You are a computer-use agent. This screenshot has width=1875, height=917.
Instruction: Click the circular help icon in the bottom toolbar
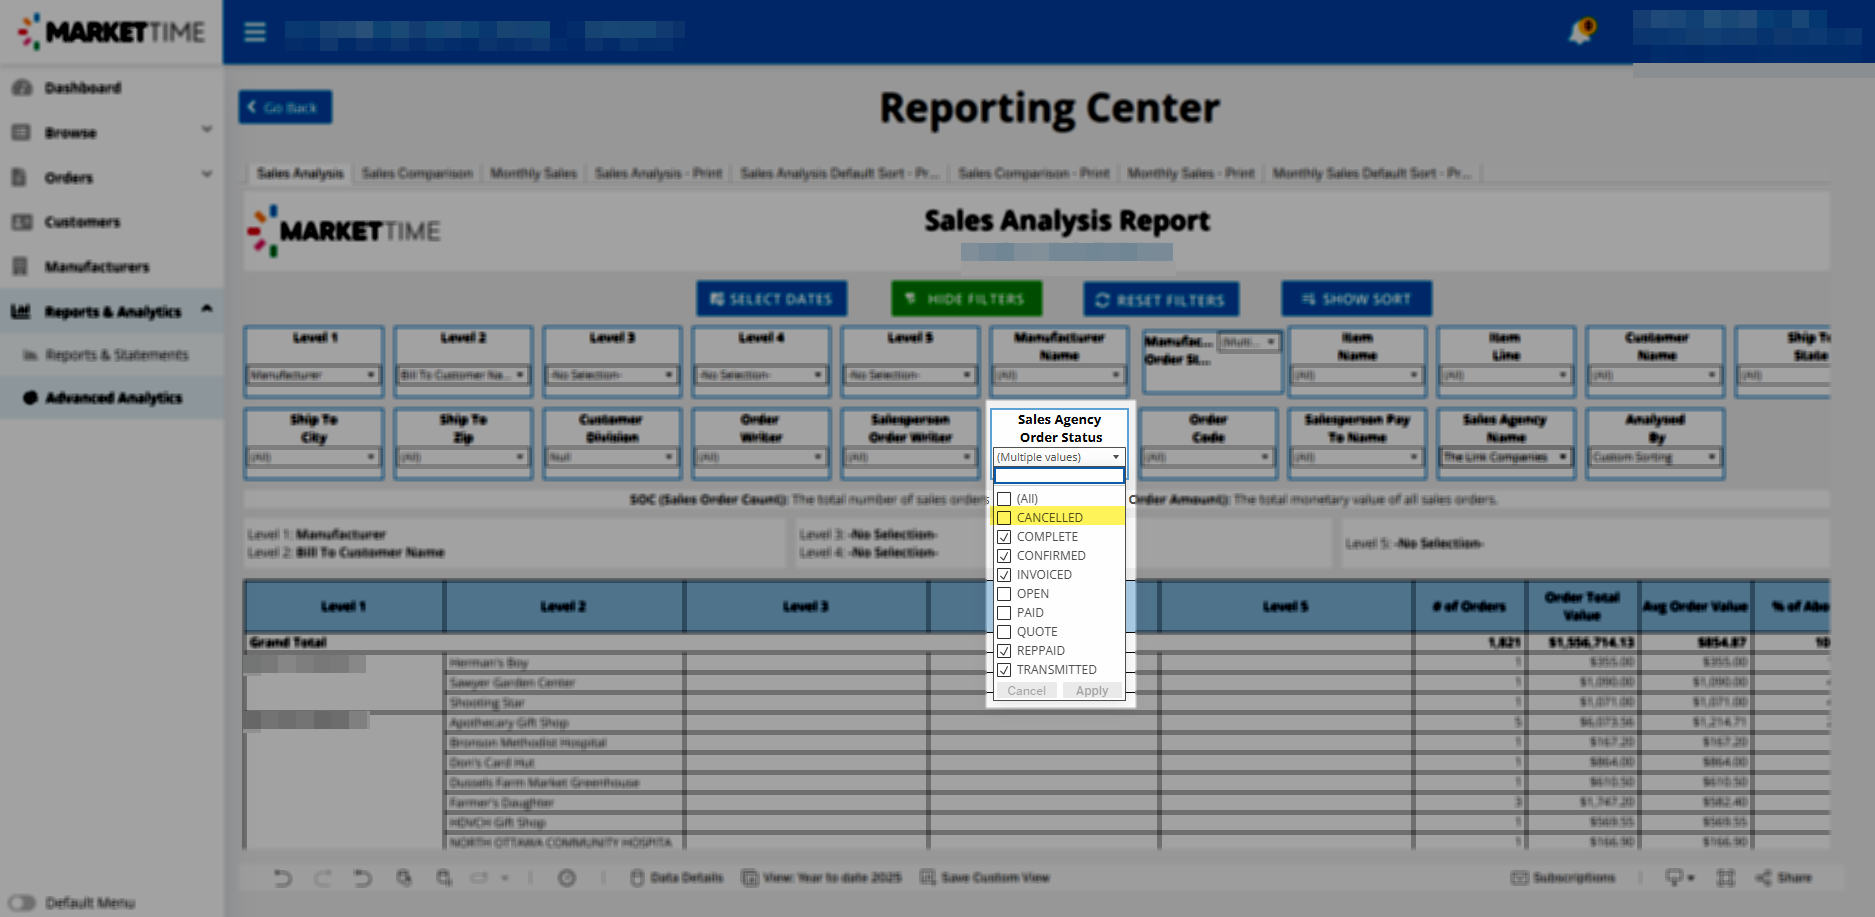tap(567, 878)
